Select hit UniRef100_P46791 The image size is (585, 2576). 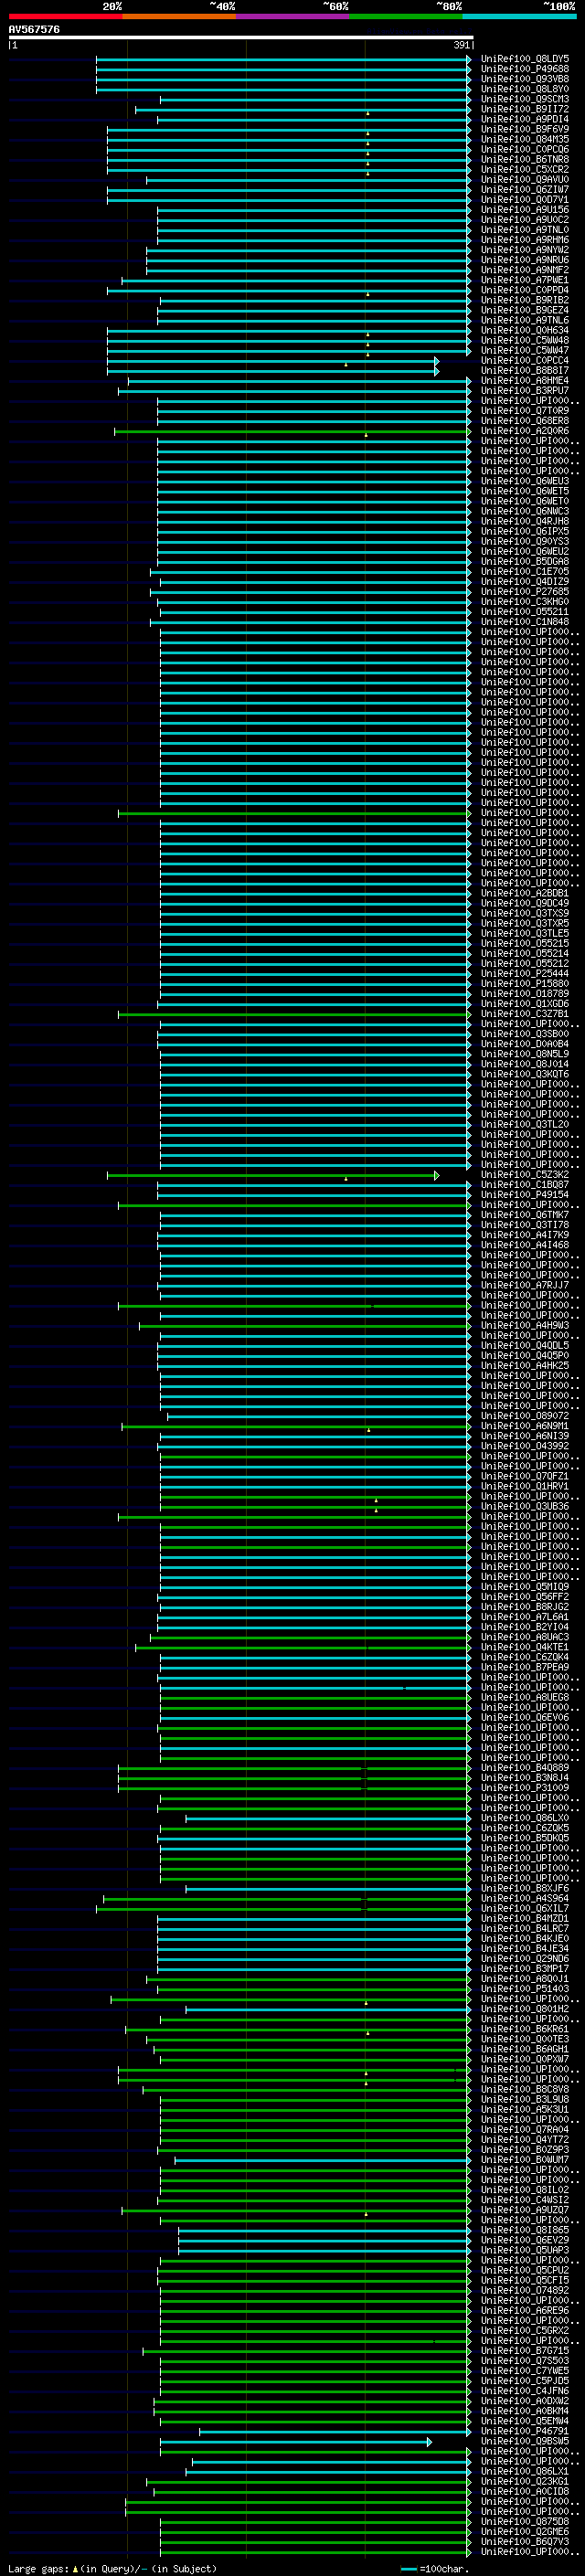525,2431
